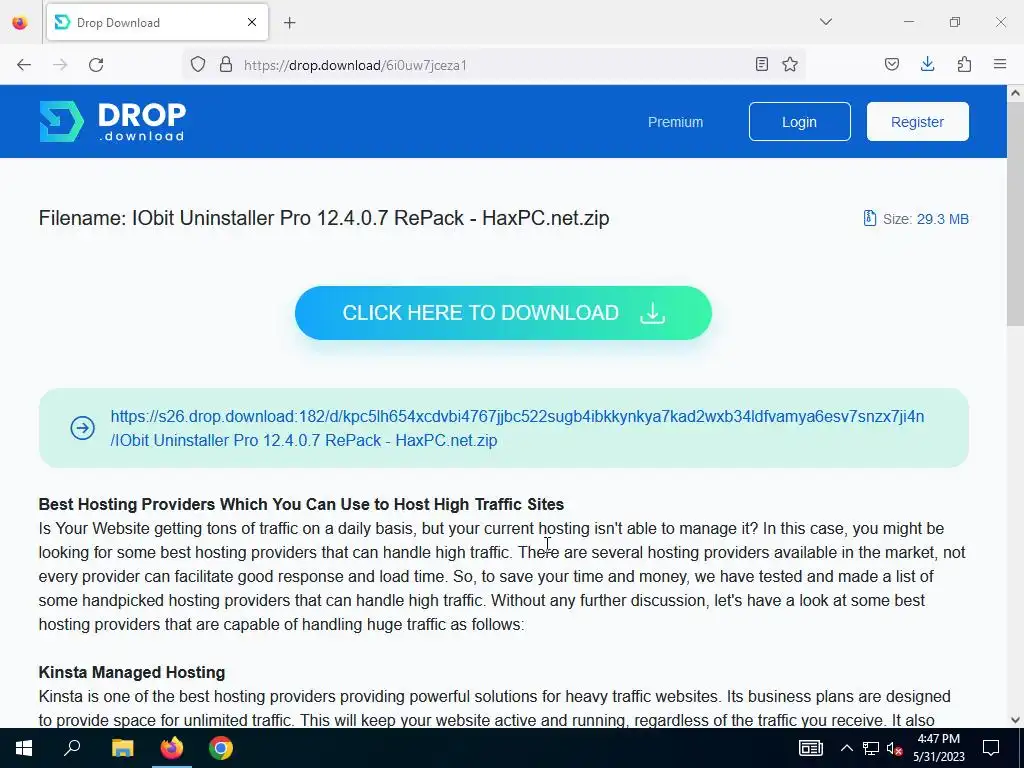Click the Register button

point(918,121)
